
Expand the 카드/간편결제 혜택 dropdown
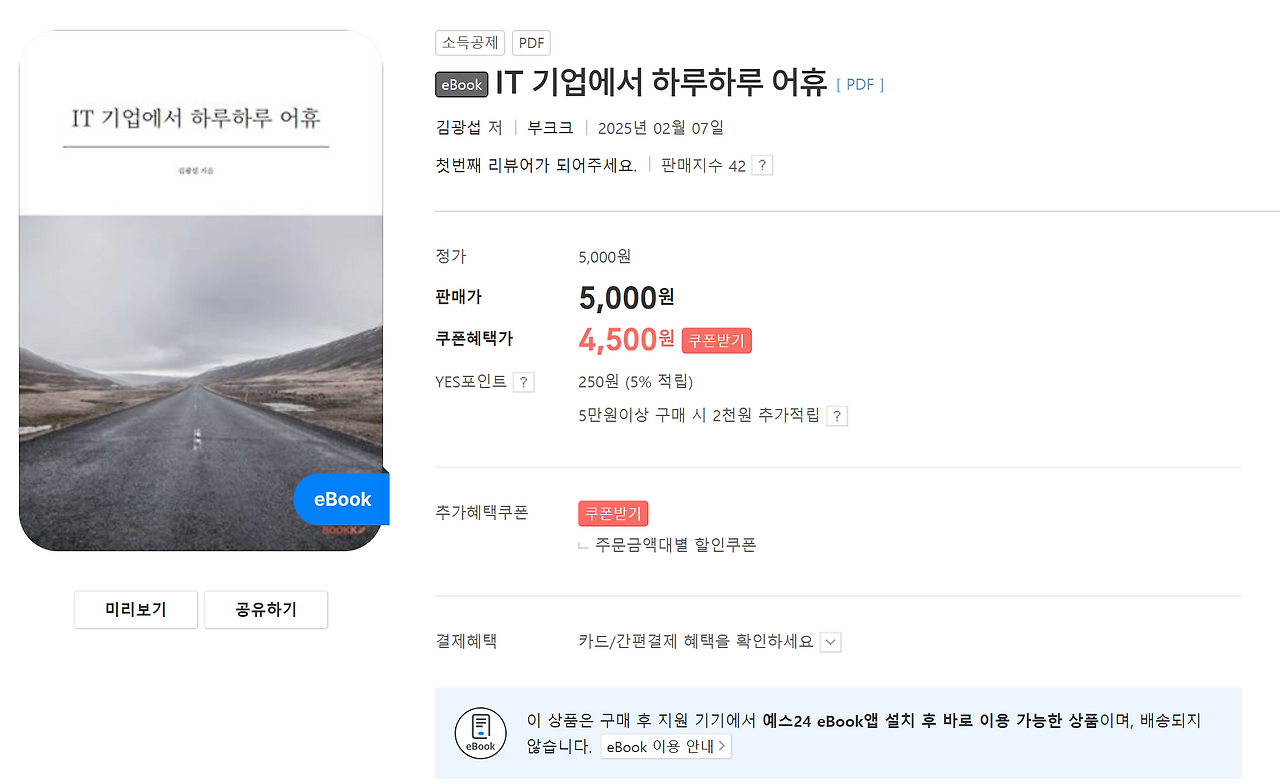tap(829, 641)
